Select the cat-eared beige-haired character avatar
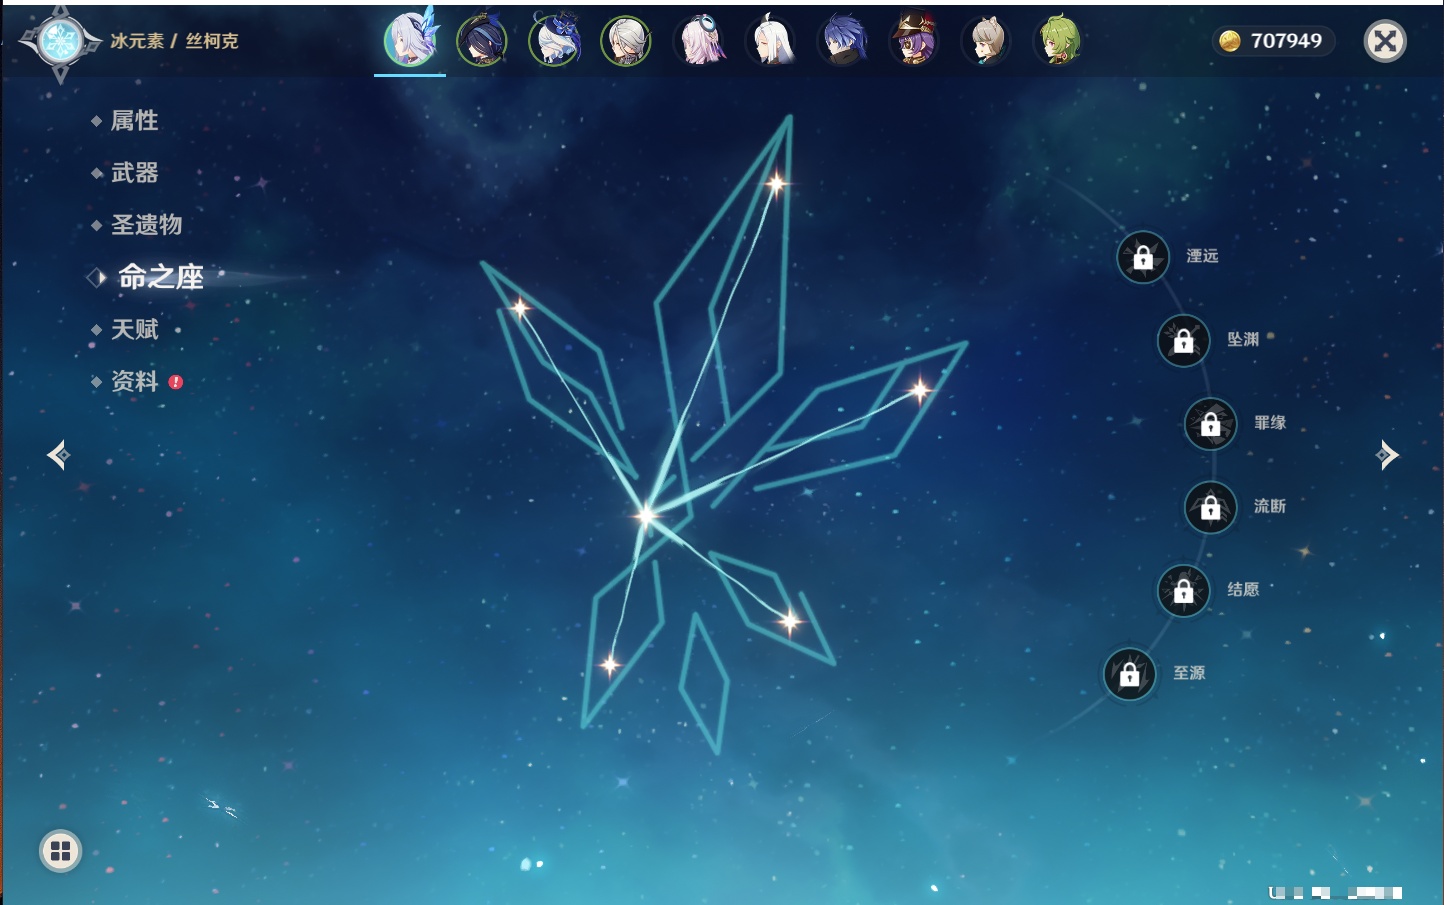This screenshot has width=1444, height=905. [987, 41]
